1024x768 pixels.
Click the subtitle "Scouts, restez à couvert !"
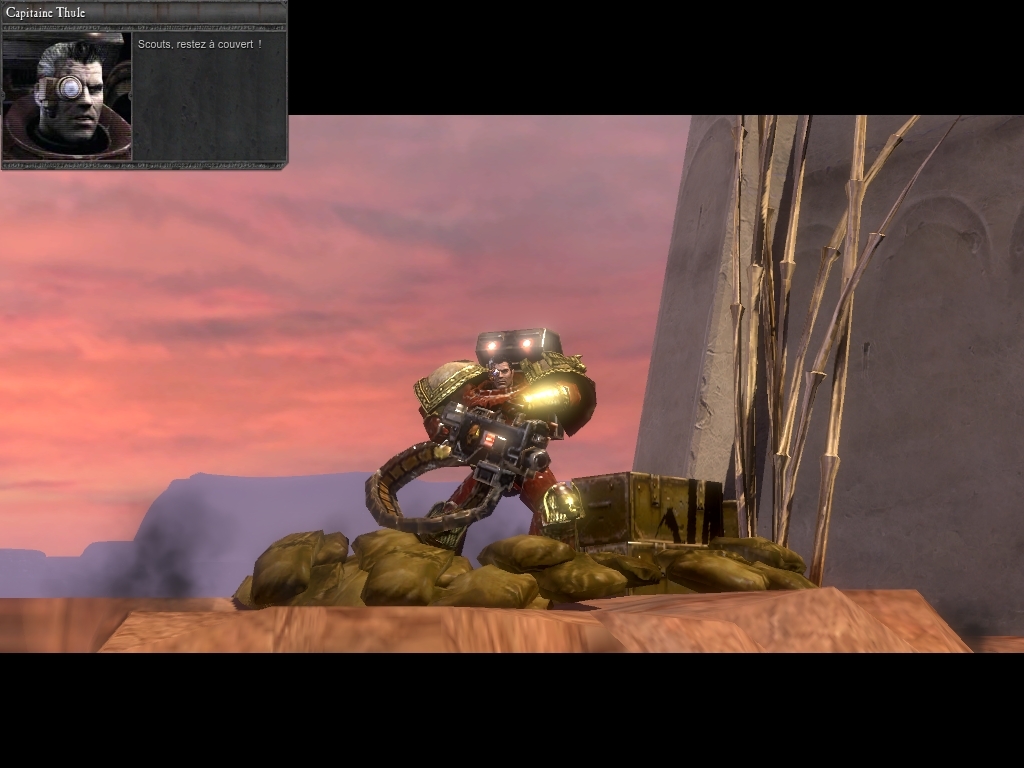(200, 45)
